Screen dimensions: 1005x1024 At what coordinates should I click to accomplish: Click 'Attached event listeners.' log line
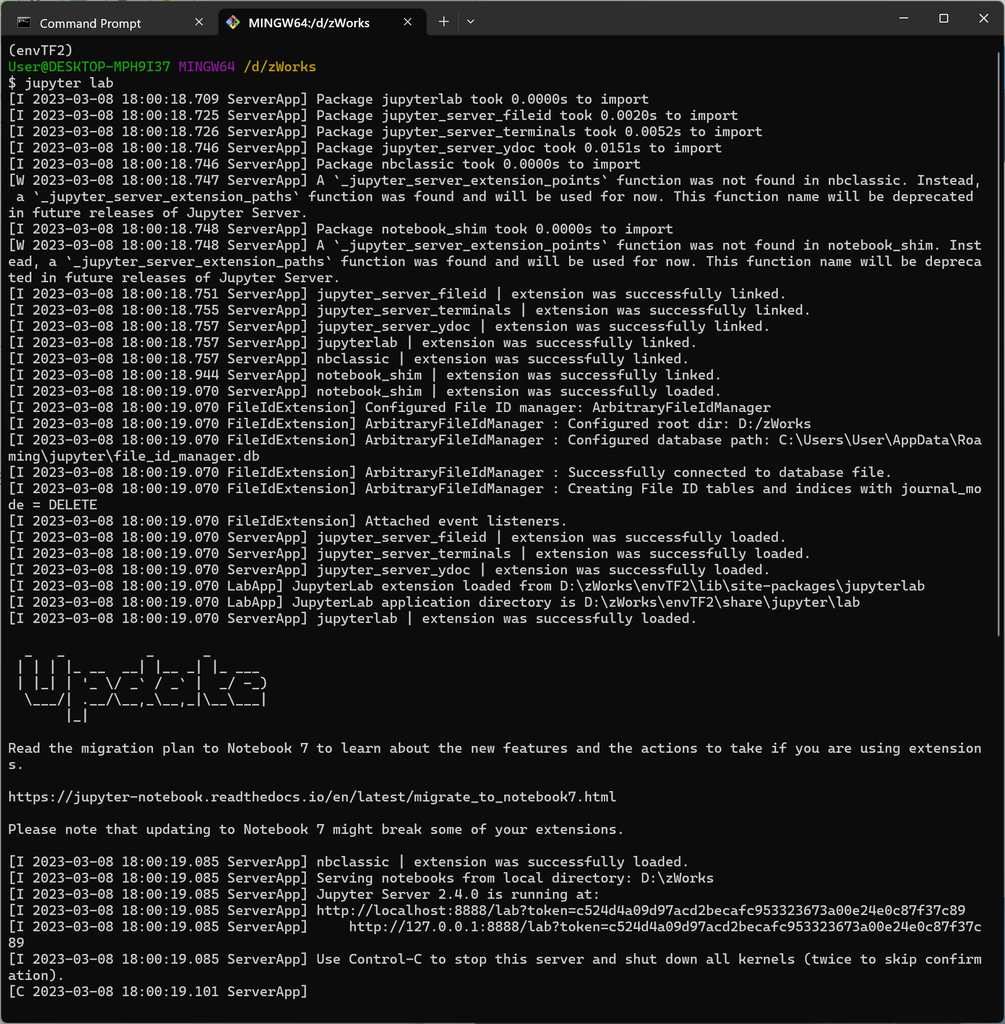pos(287,521)
